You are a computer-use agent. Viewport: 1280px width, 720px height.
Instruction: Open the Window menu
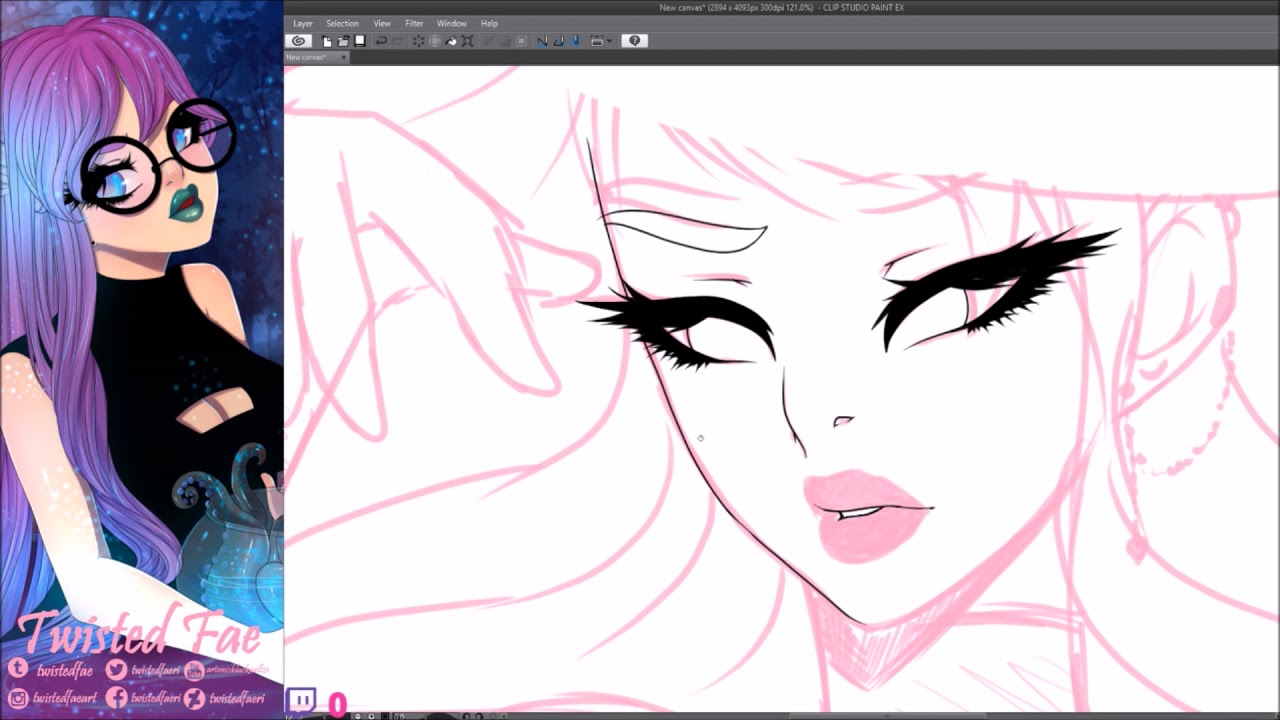452,23
